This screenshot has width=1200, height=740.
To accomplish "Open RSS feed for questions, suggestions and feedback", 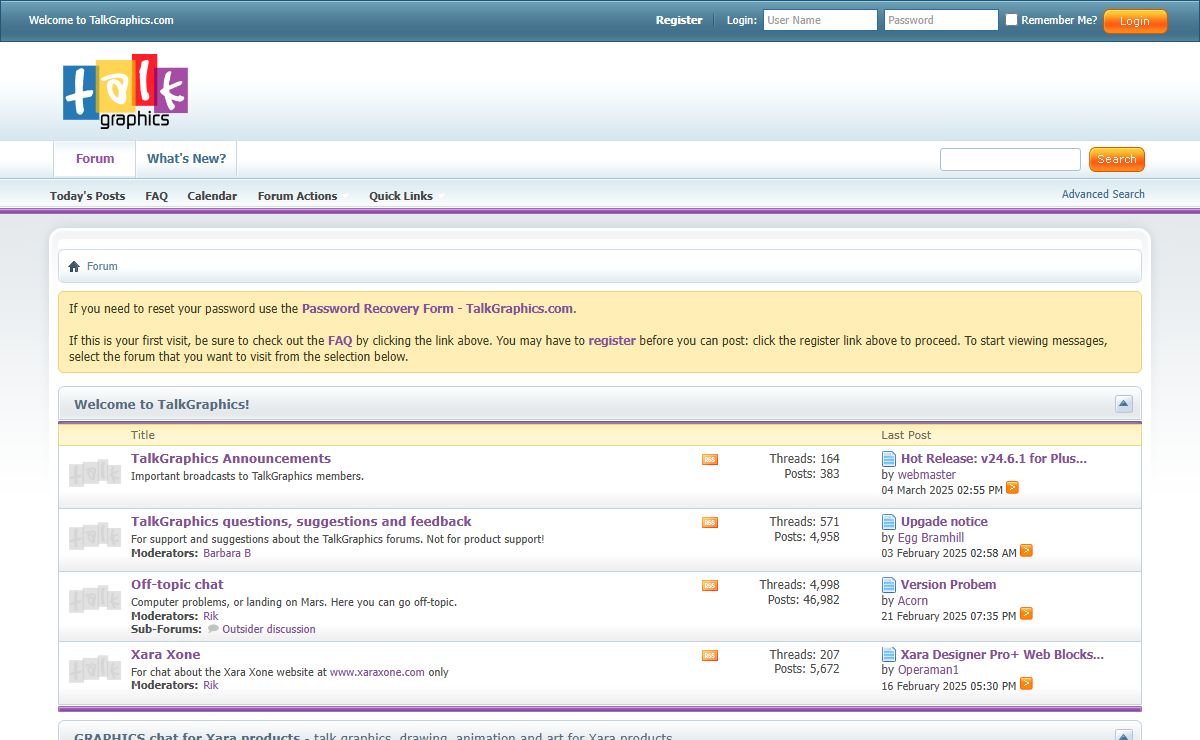I will (x=710, y=523).
